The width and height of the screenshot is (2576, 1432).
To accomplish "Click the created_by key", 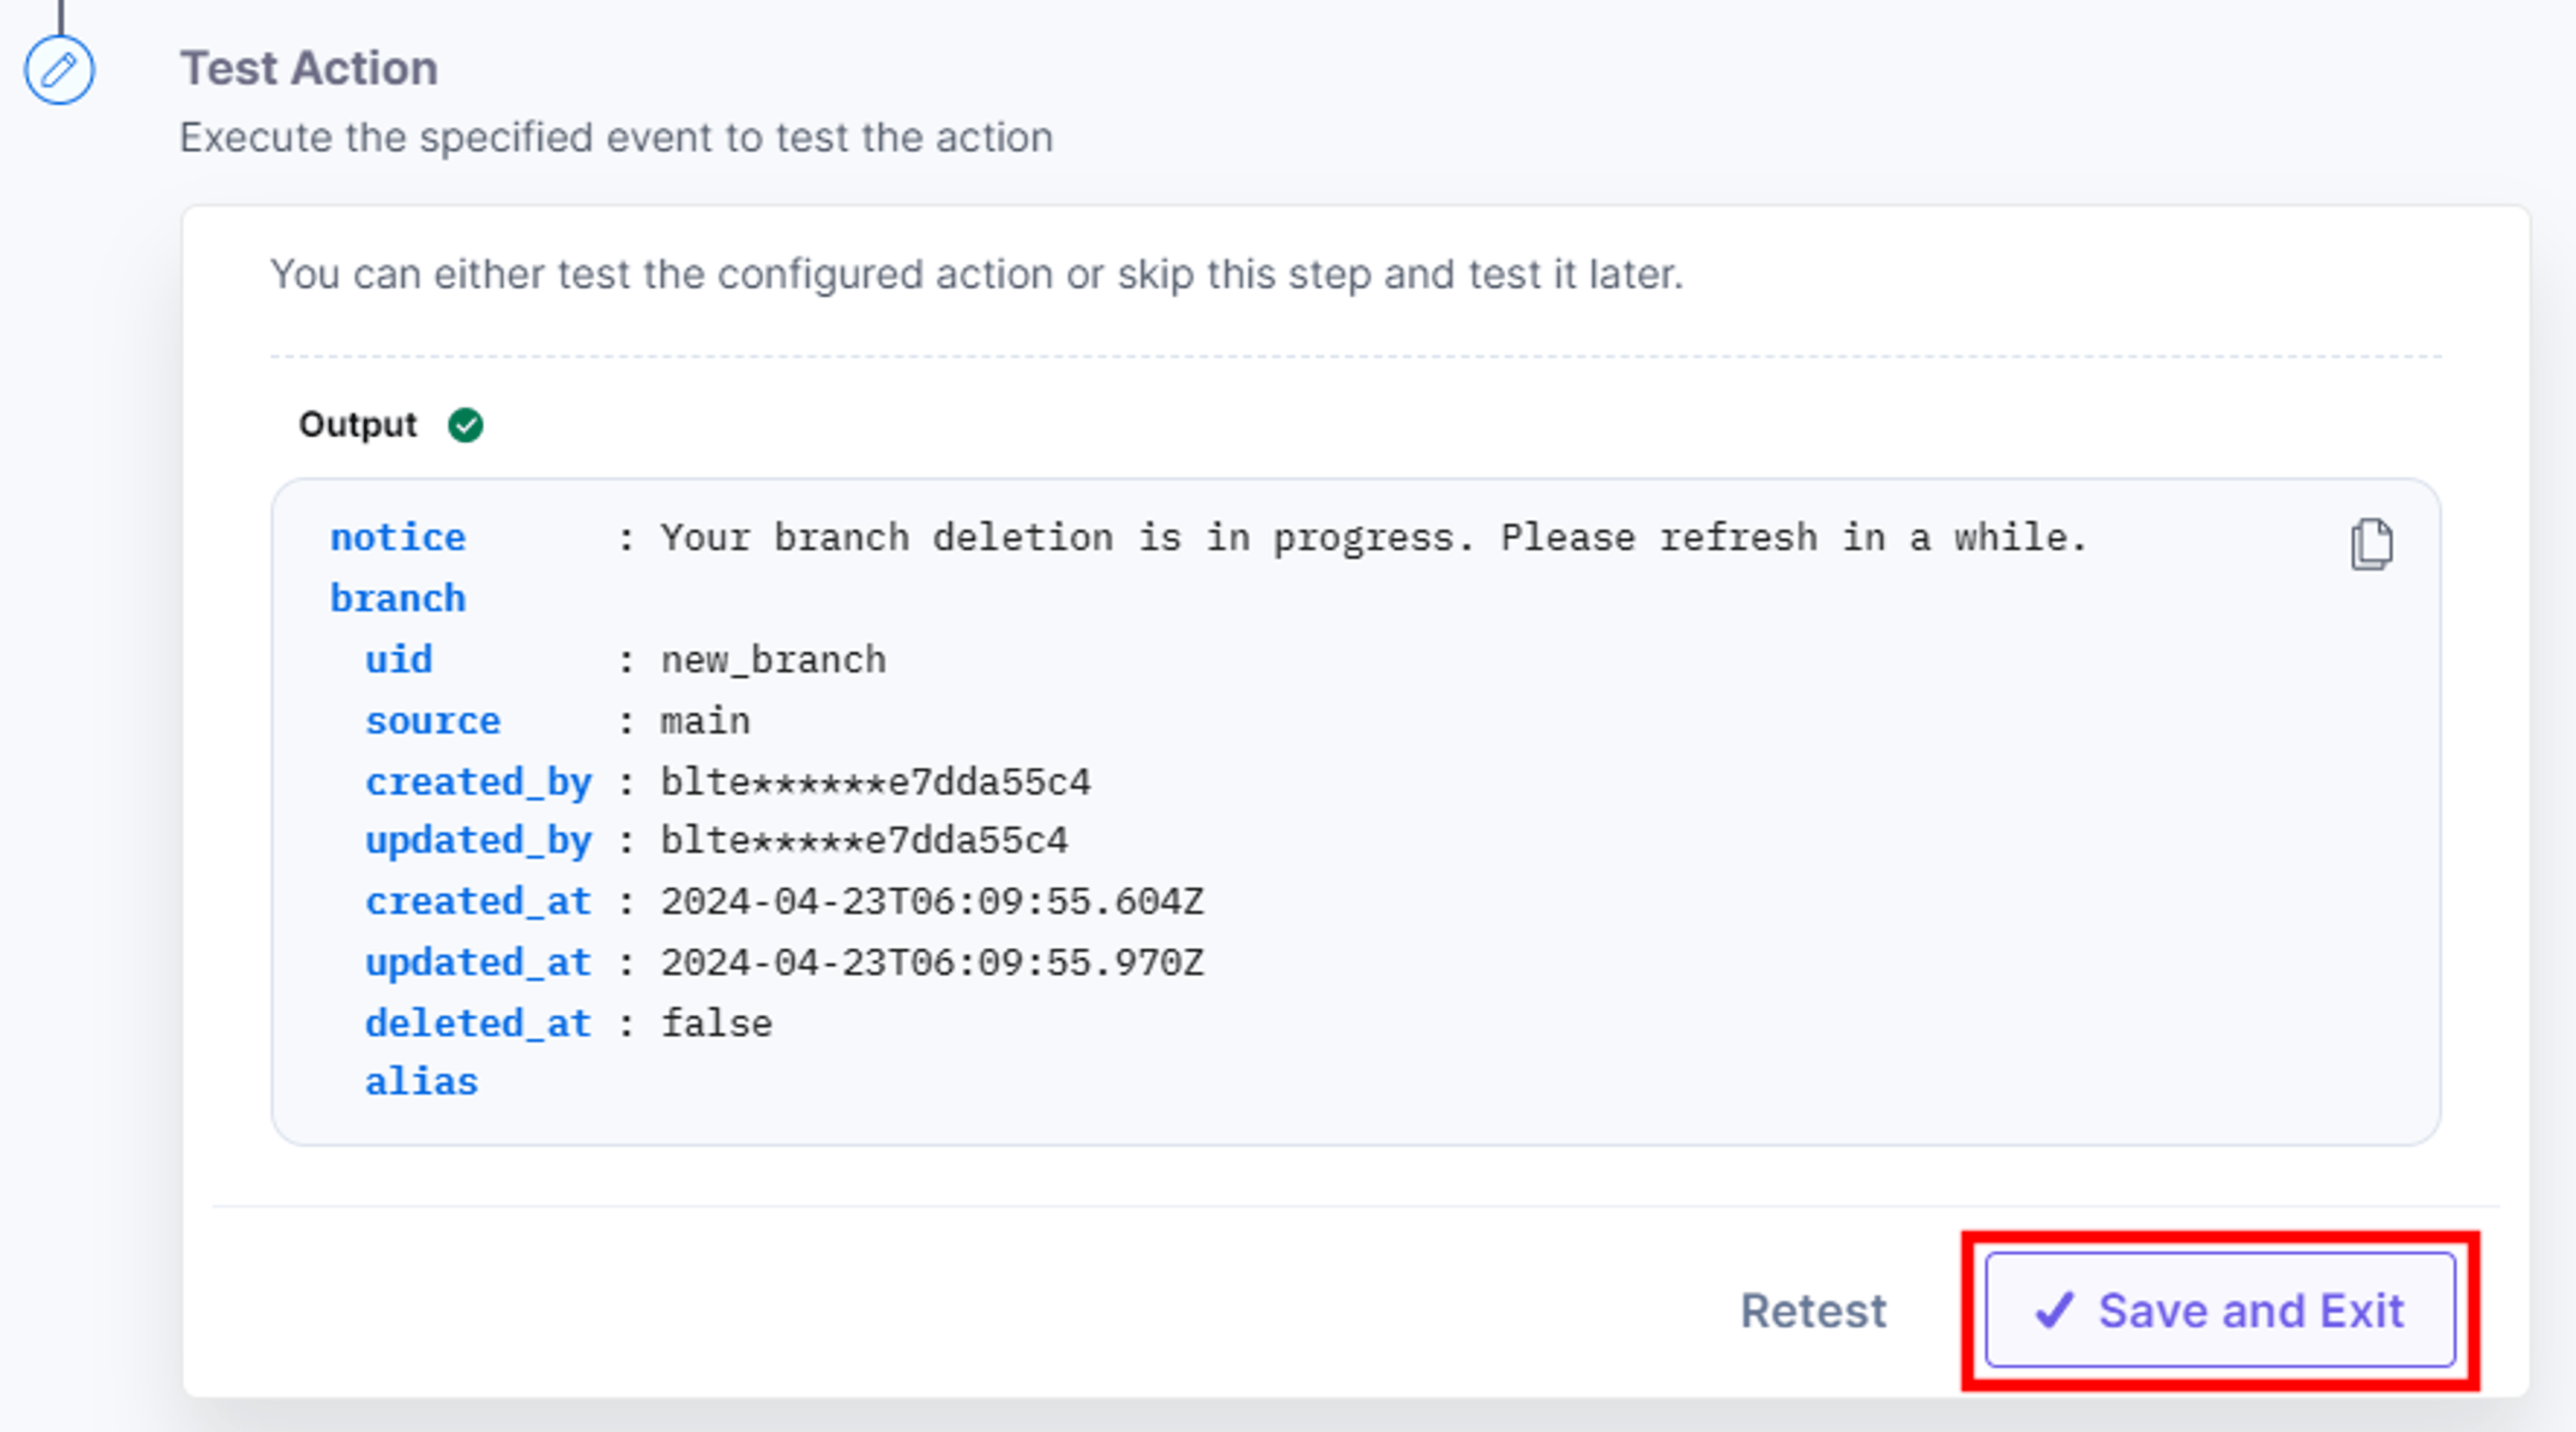I will click(479, 782).
